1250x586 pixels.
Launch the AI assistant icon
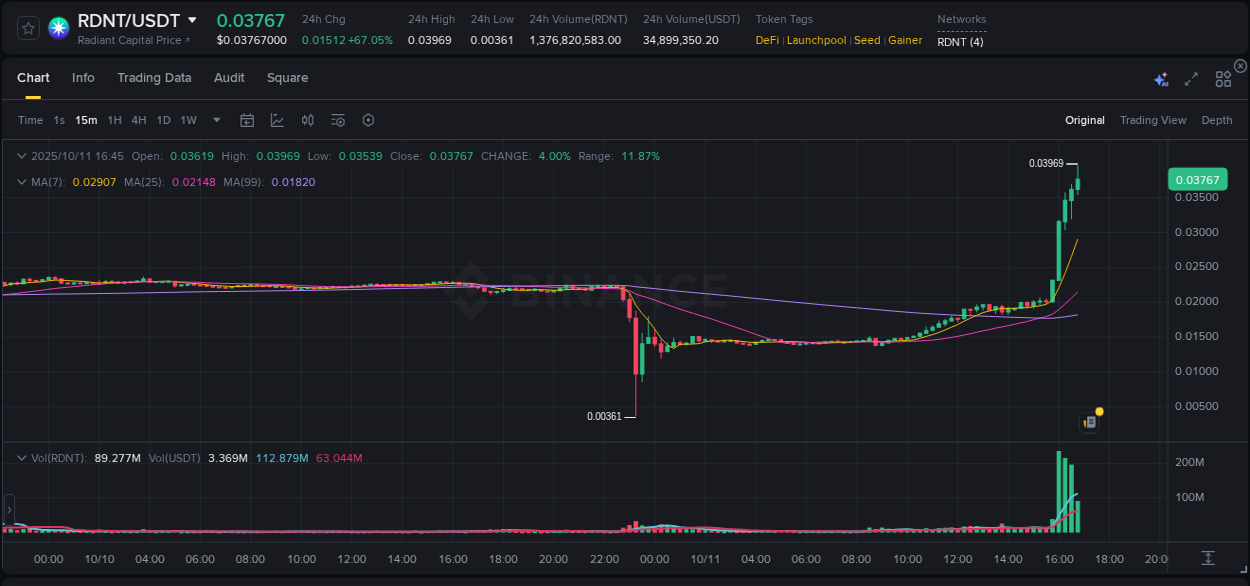(1161, 79)
